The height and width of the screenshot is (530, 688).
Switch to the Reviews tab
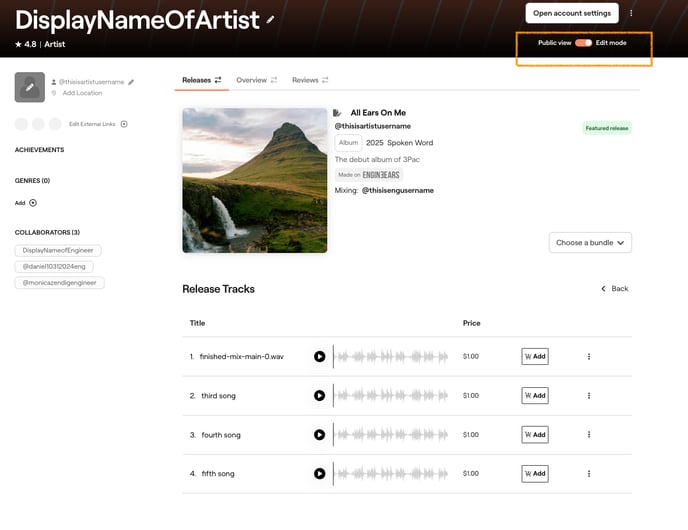[x=310, y=80]
